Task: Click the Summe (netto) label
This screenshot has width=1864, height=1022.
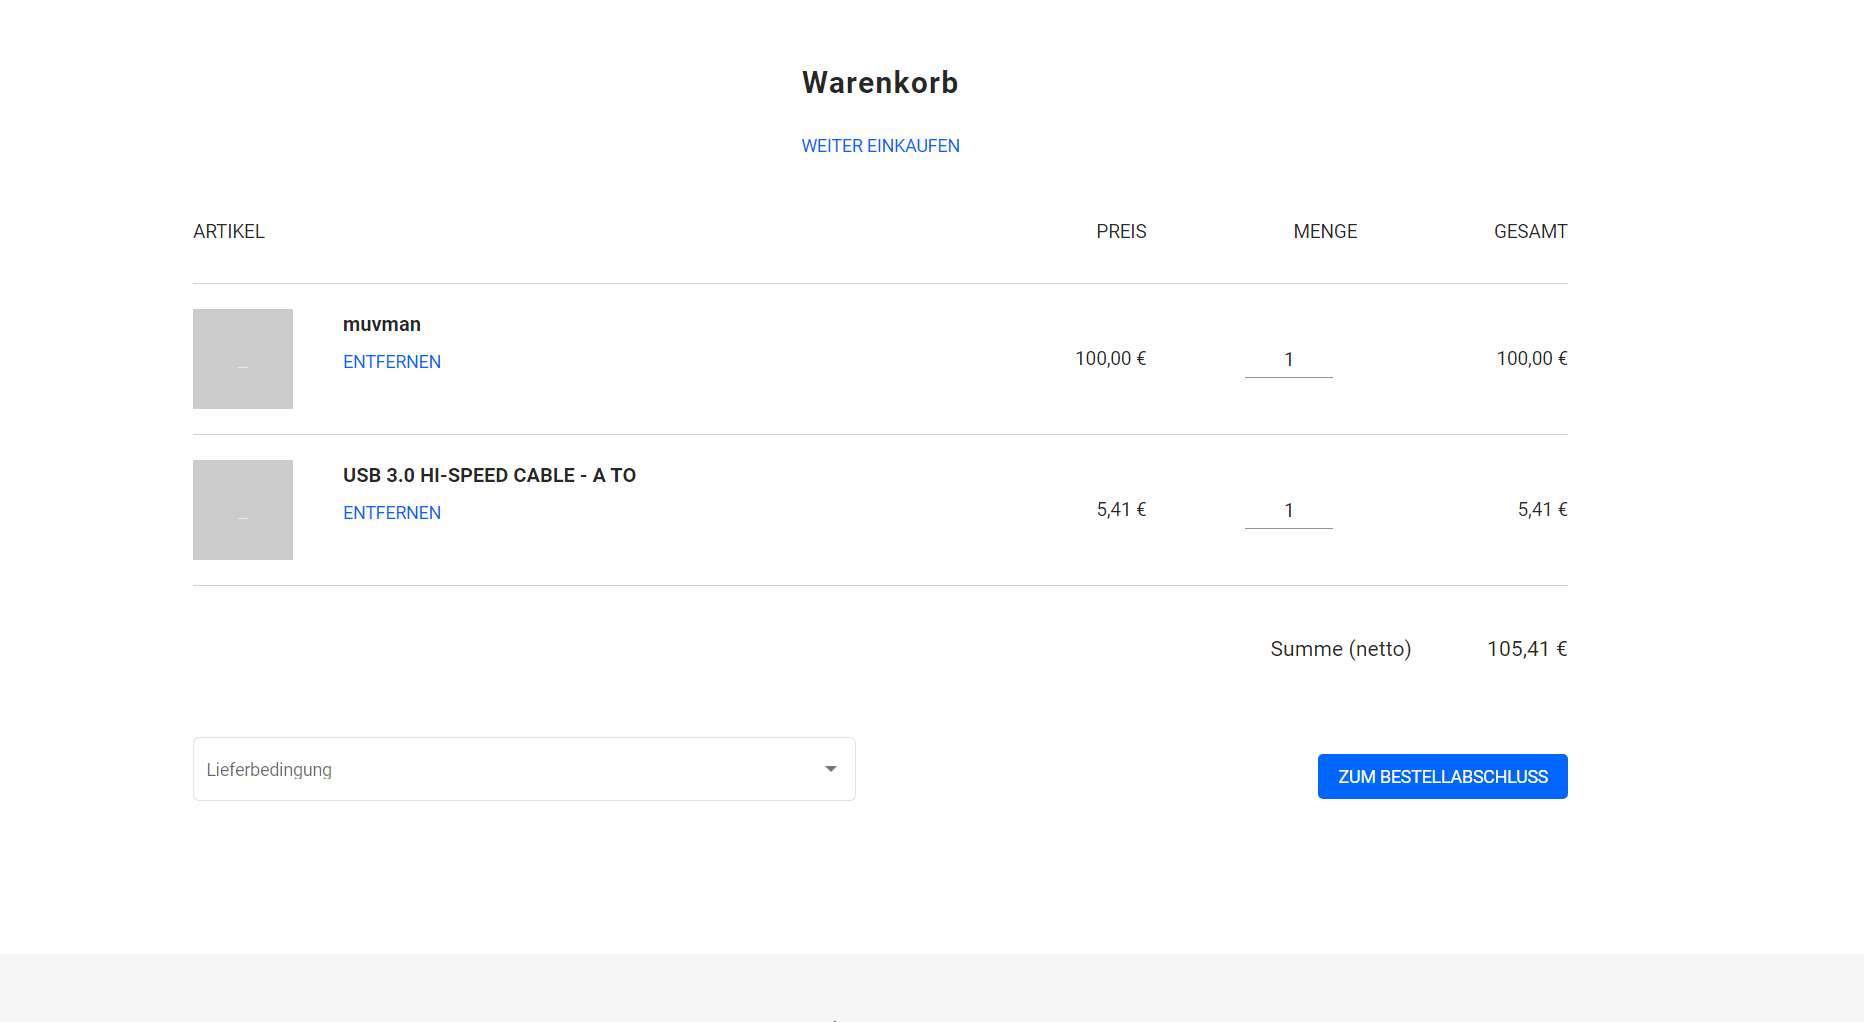Action: click(1340, 649)
